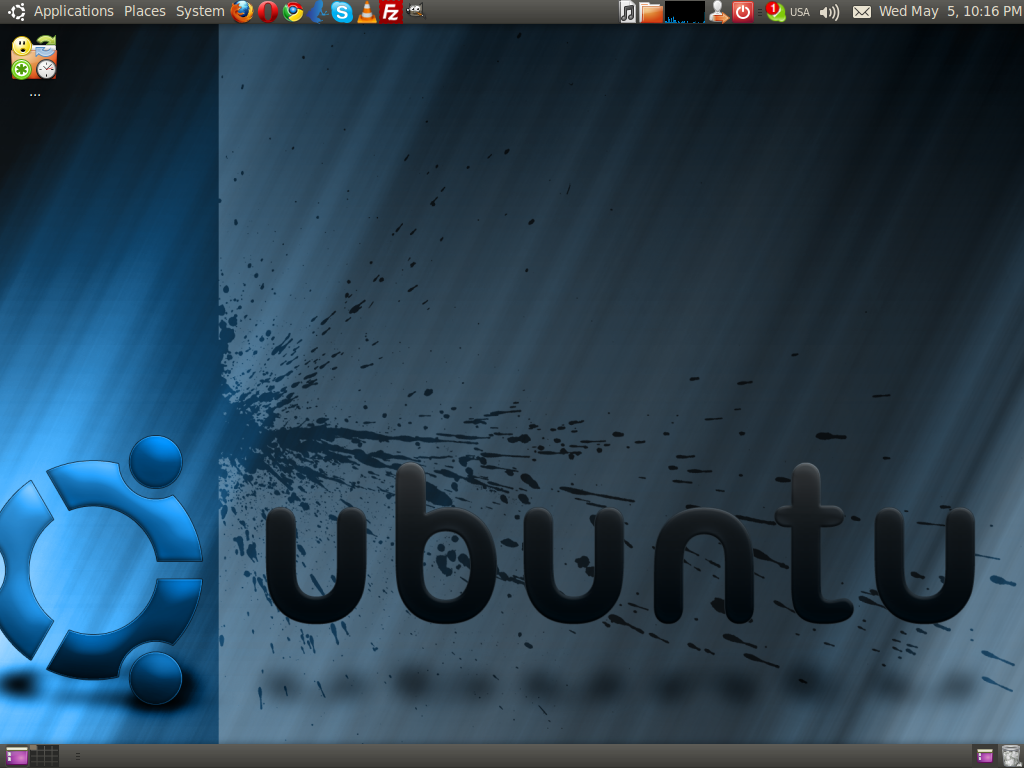Launch Google Chrome from the panel
This screenshot has width=1024, height=768.
pos(293,12)
